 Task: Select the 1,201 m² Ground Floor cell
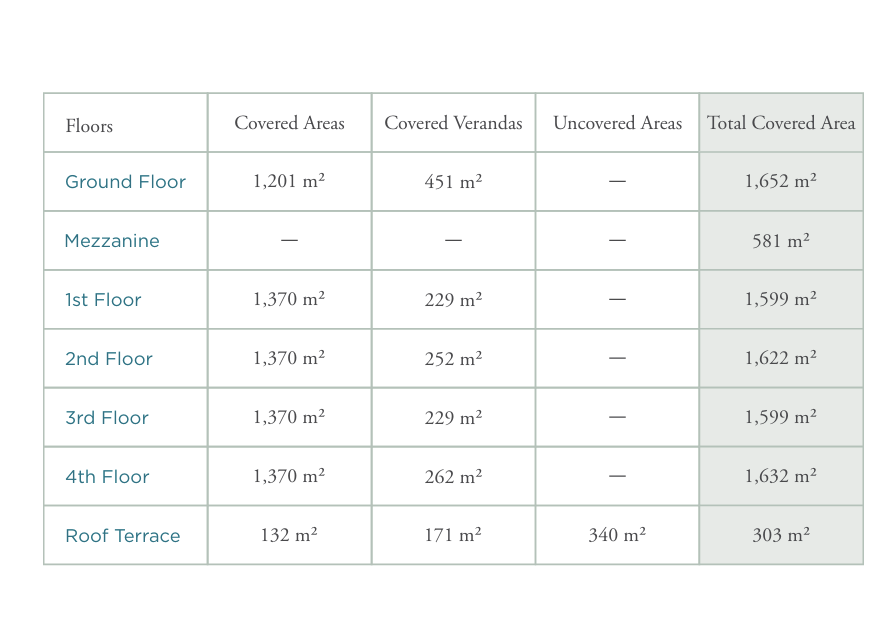pos(289,181)
